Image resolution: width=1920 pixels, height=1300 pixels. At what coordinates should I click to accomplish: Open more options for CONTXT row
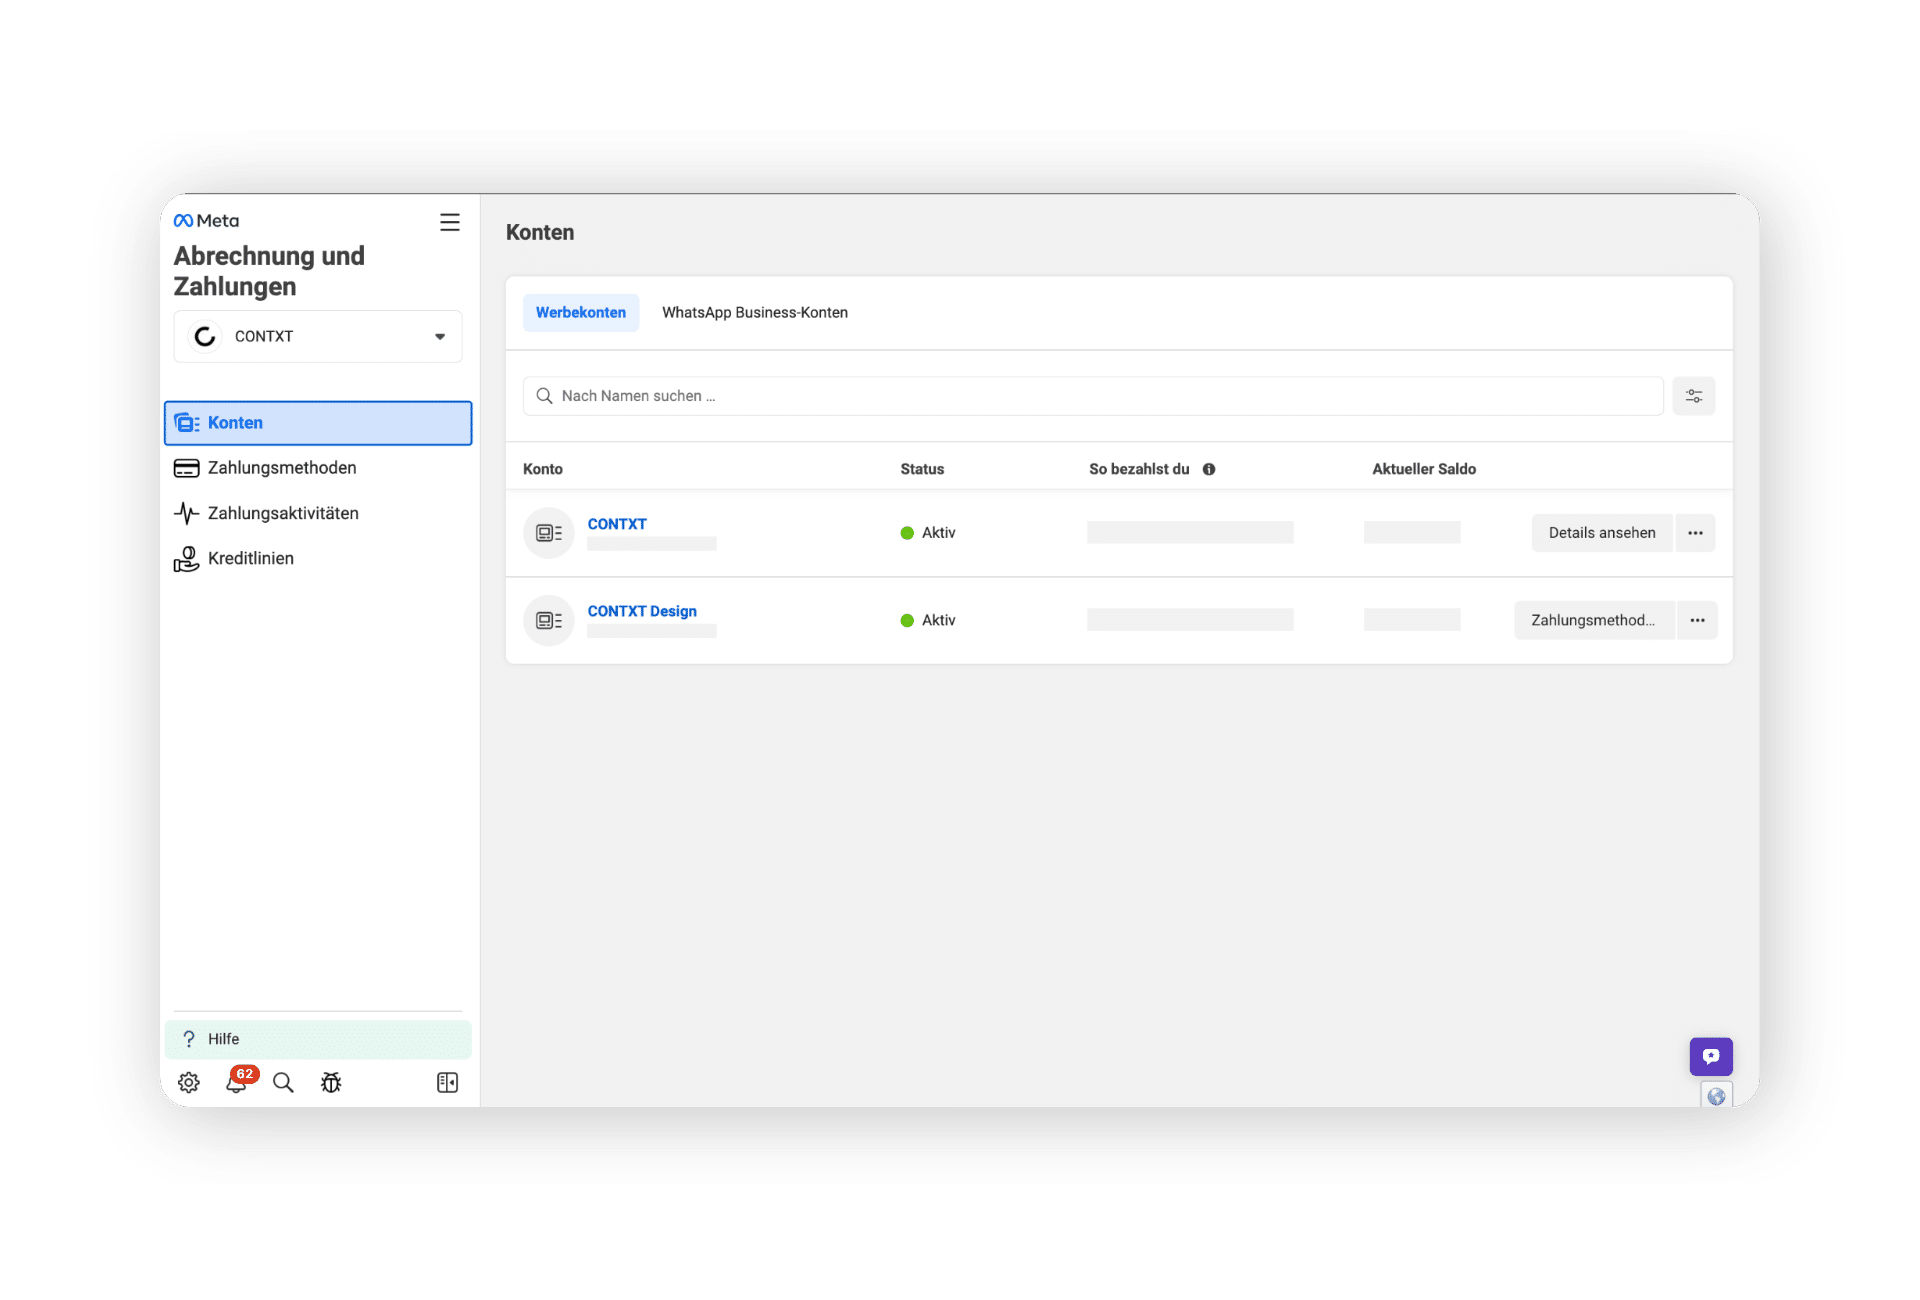pyautogui.click(x=1696, y=533)
